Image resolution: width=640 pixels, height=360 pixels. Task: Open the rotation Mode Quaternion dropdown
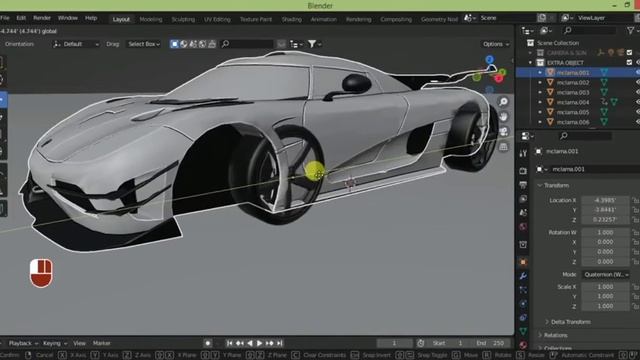(606, 275)
